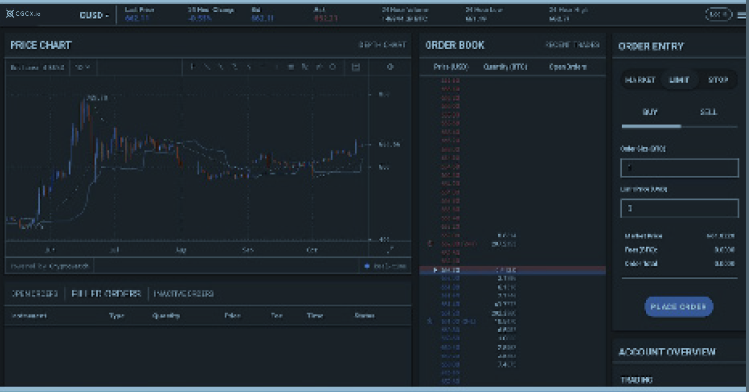This screenshot has width=749, height=392.
Task: Open chart settings gear icon
Action: (390, 67)
